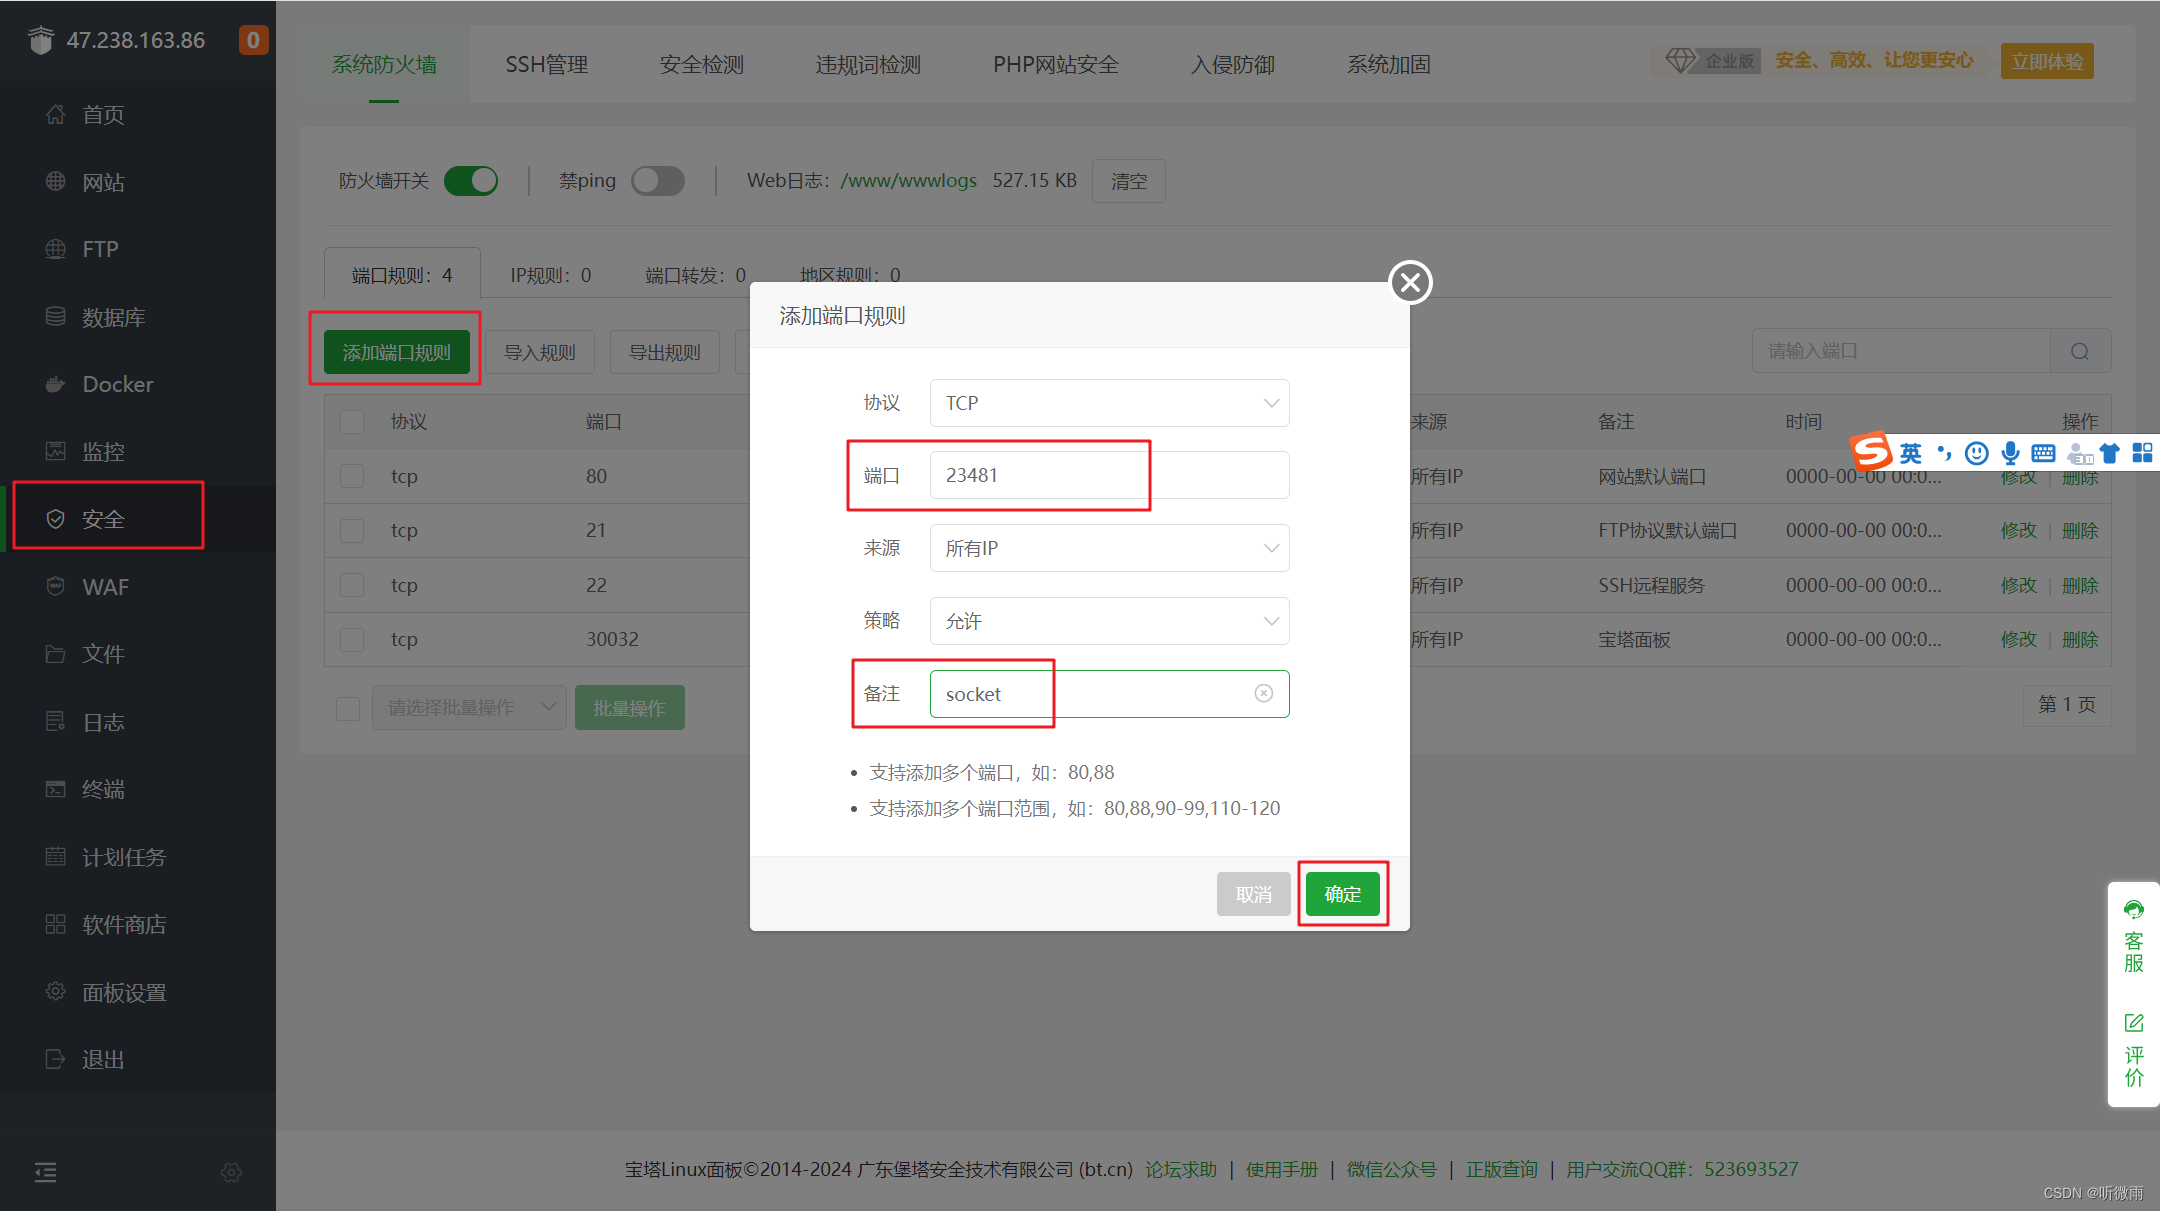
Task: Open the 网站 website icon in sidebar
Action: (x=56, y=182)
